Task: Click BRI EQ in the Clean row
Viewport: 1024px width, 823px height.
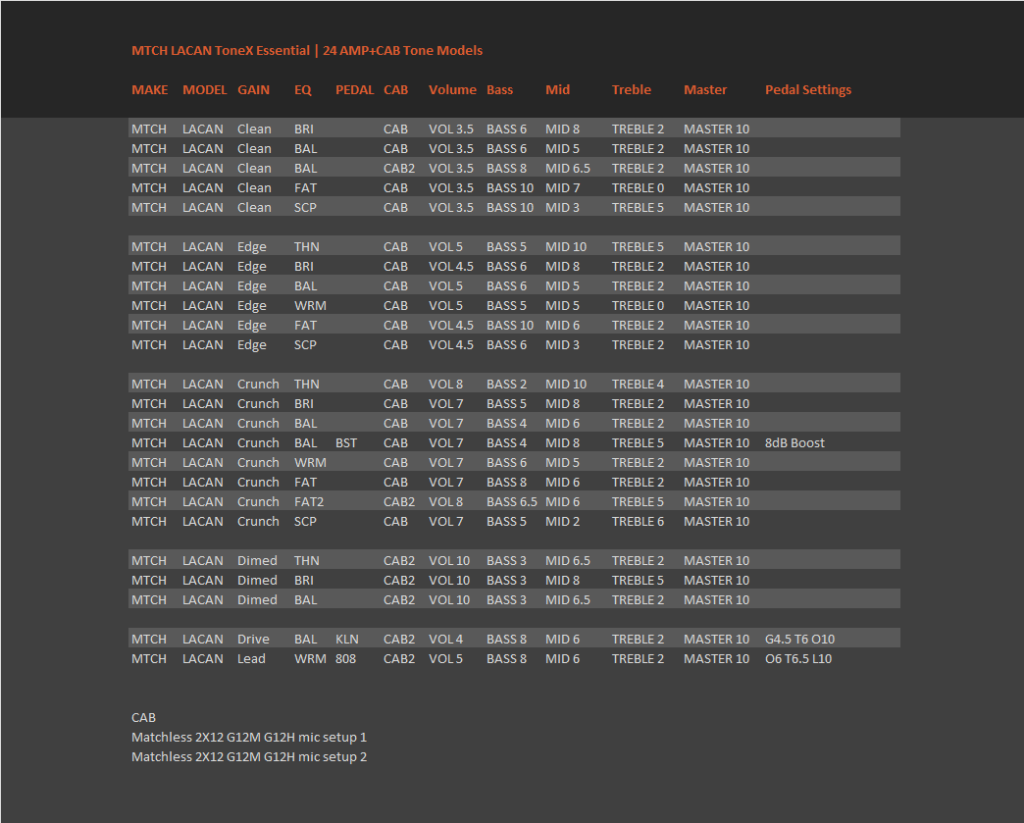Action: click(x=304, y=129)
